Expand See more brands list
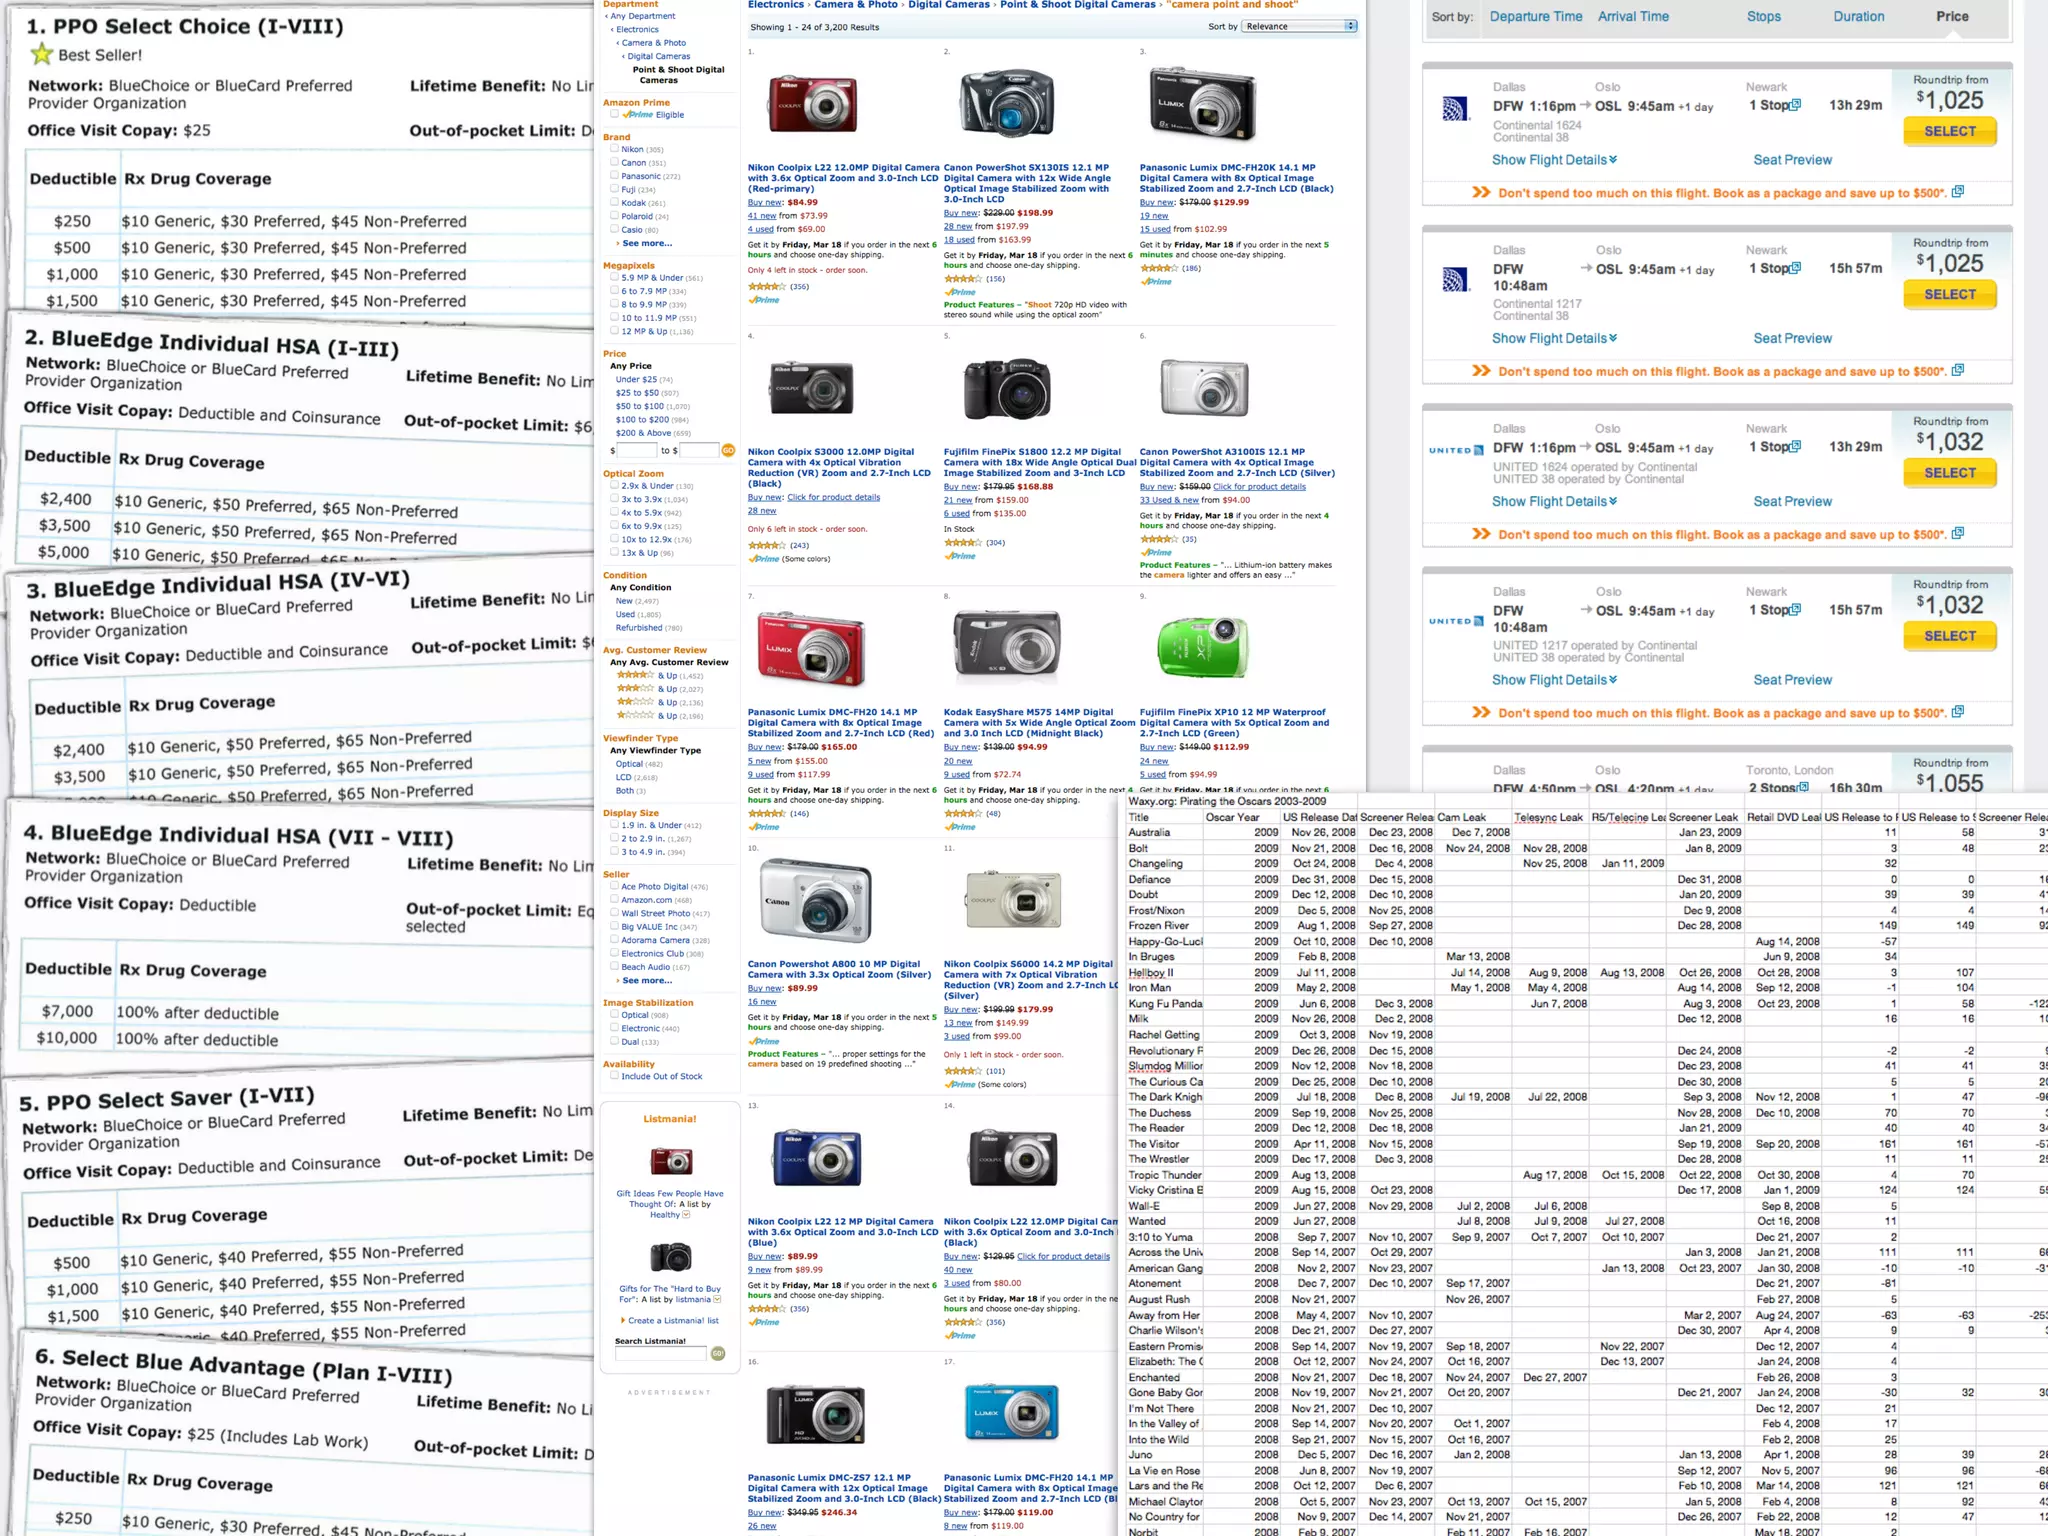Viewport: 2048px width, 1536px height. pyautogui.click(x=646, y=243)
